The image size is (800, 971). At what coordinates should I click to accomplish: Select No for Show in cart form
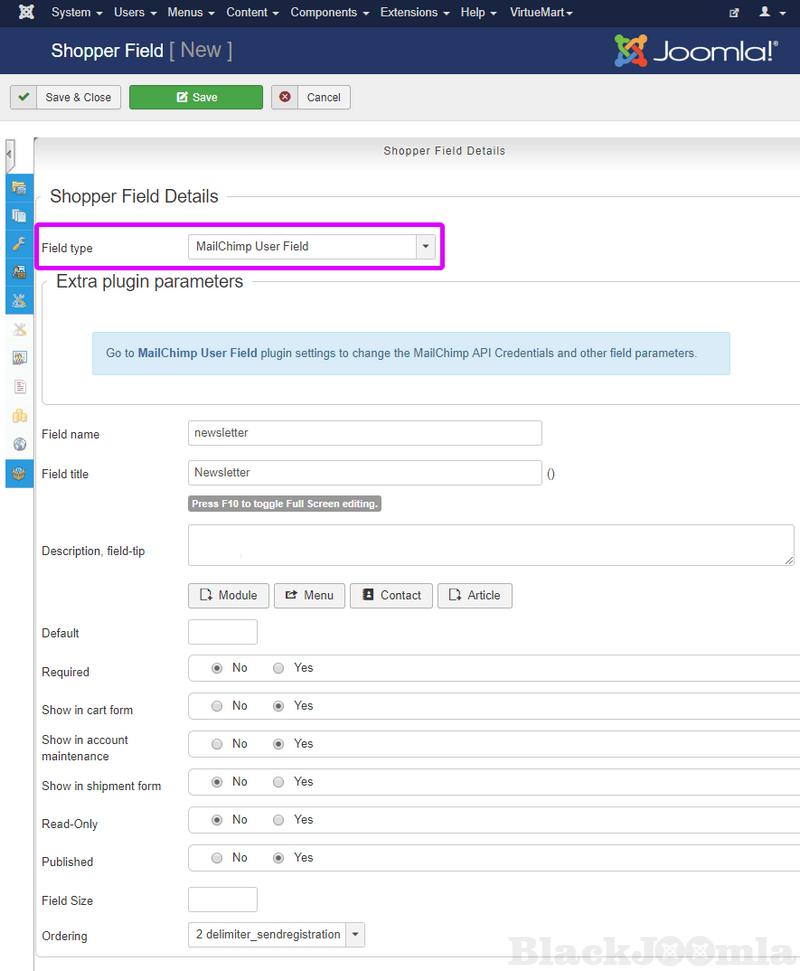[x=217, y=706]
